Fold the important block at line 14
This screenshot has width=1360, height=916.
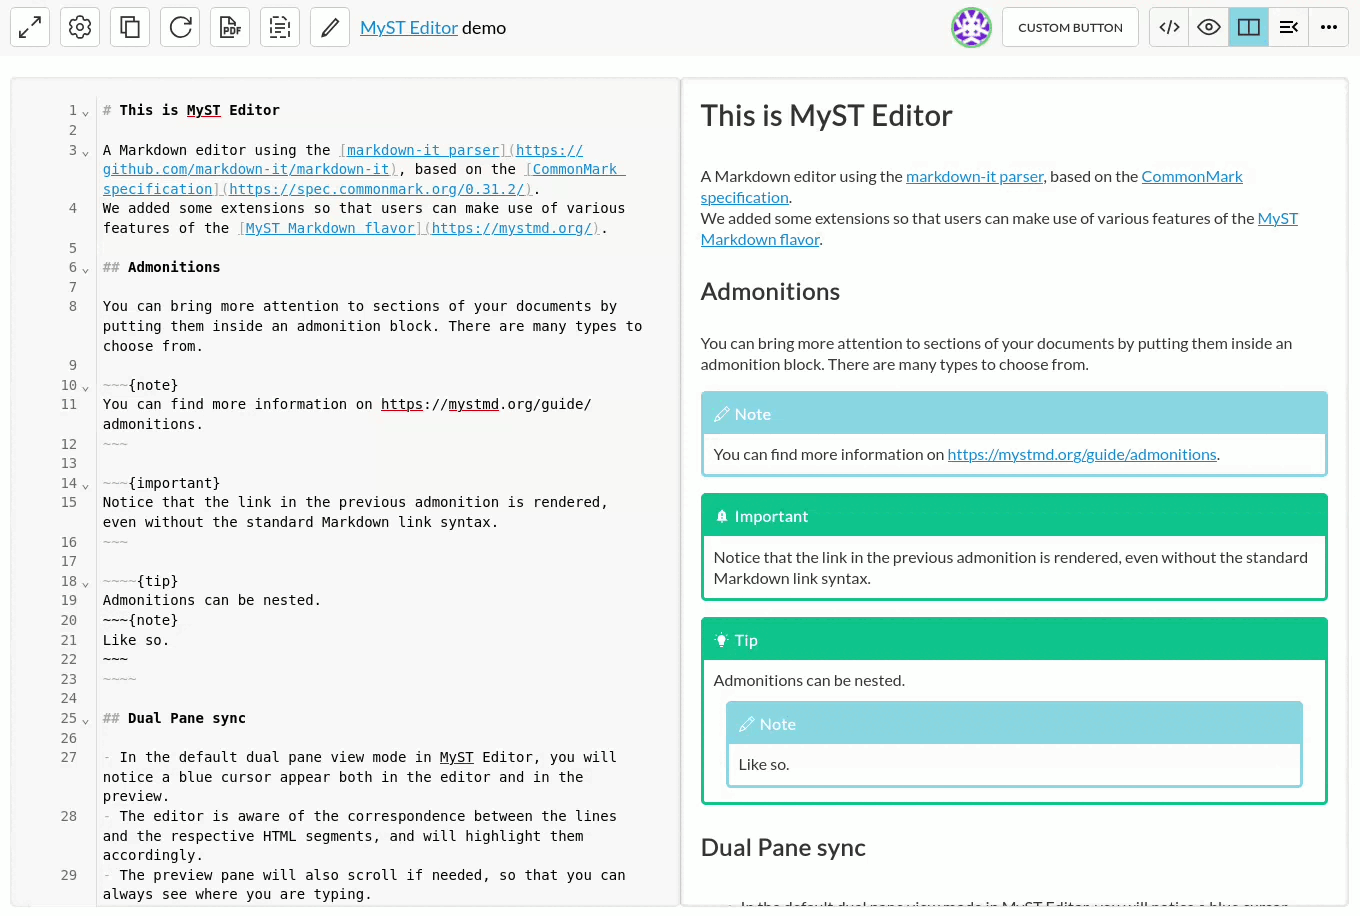pos(86,486)
